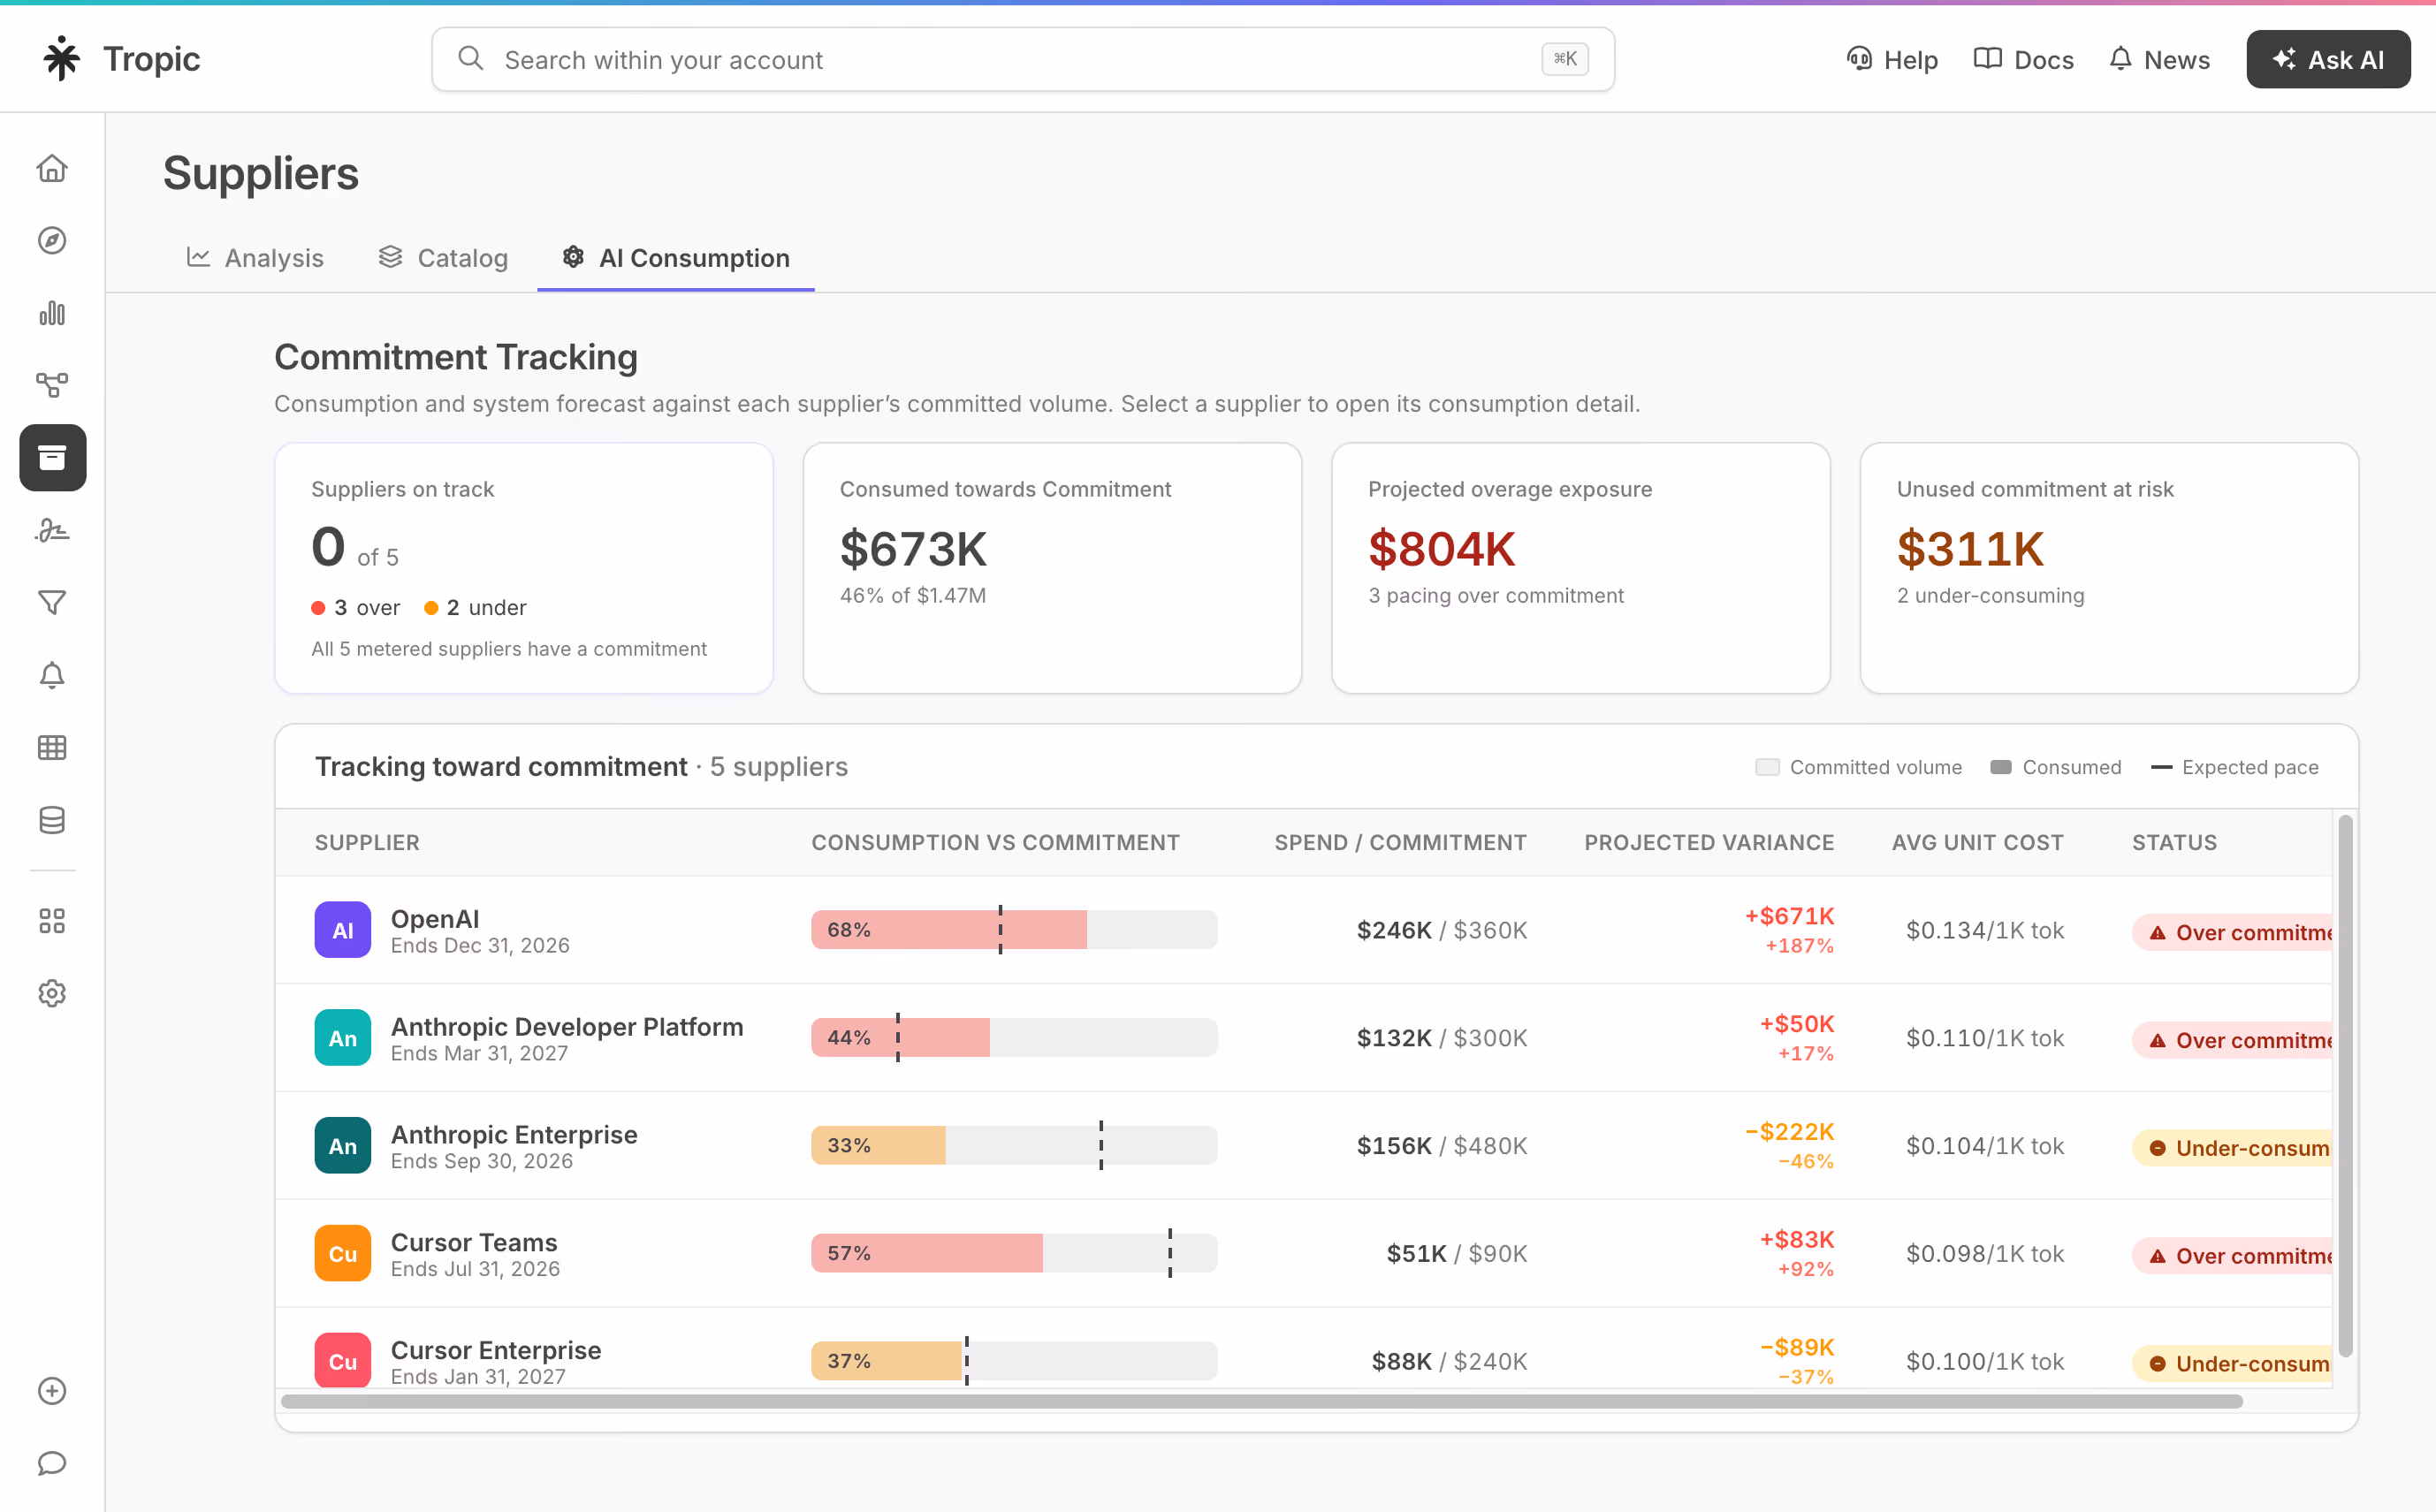
Task: Click the Consumed legend swatch
Action: (x=2000, y=767)
